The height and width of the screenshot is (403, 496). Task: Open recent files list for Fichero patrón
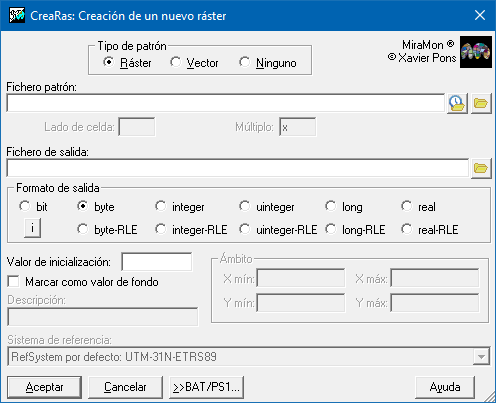[457, 103]
